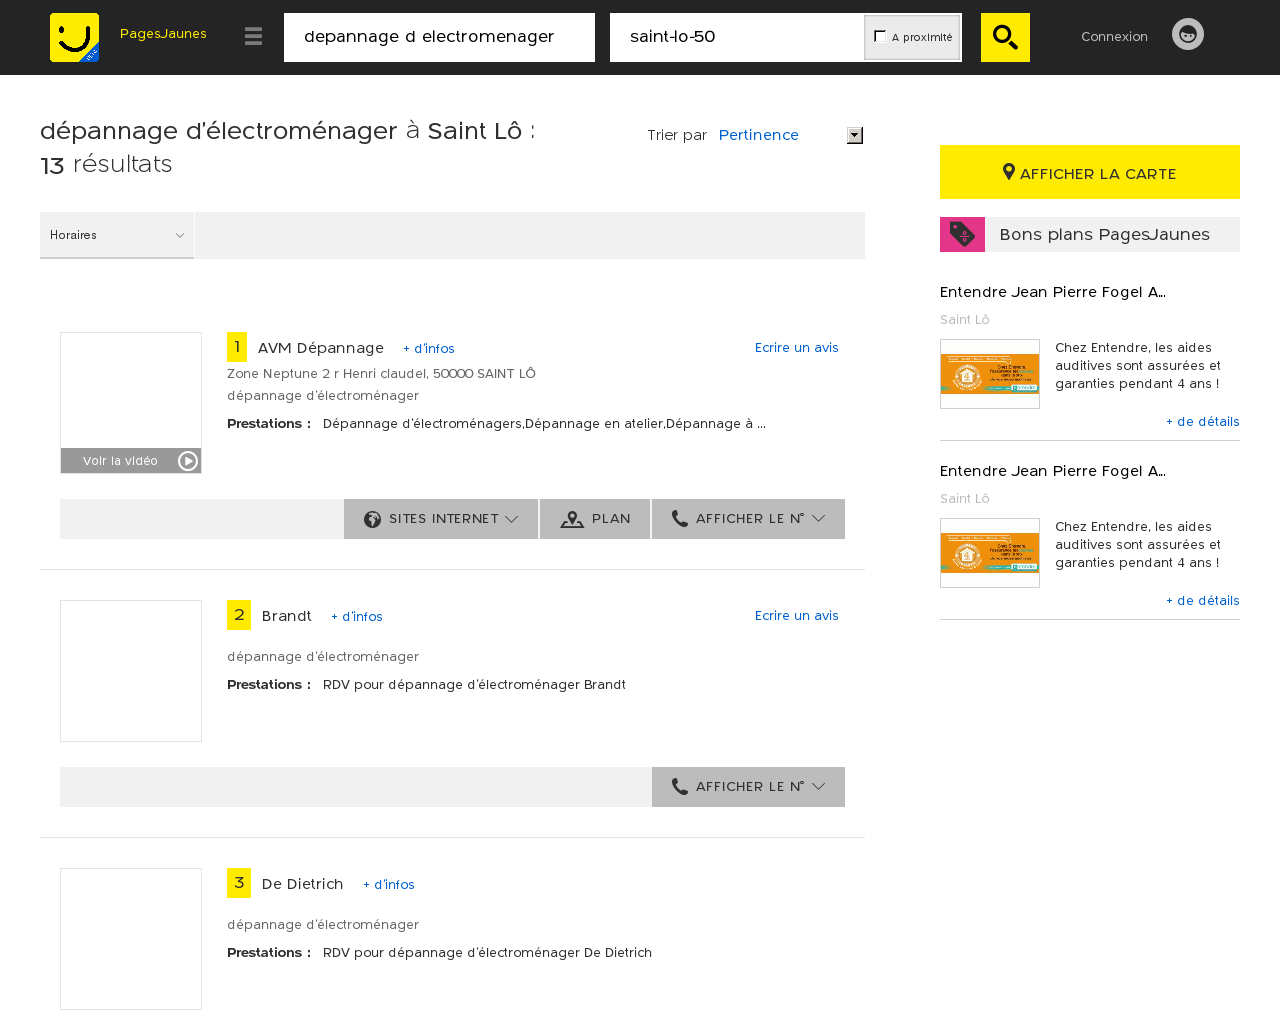Click the Afficher la carte button
Screen dimensions: 1280x1024
[1090, 172]
